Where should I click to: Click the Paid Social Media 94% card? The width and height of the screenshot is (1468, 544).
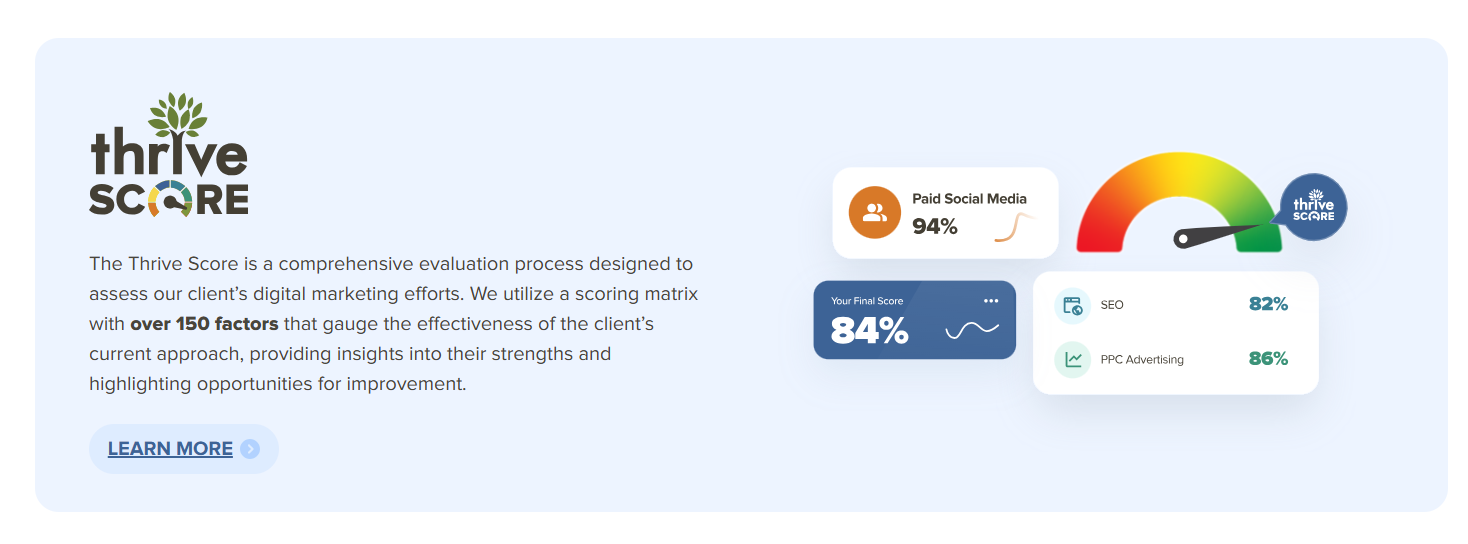point(945,213)
